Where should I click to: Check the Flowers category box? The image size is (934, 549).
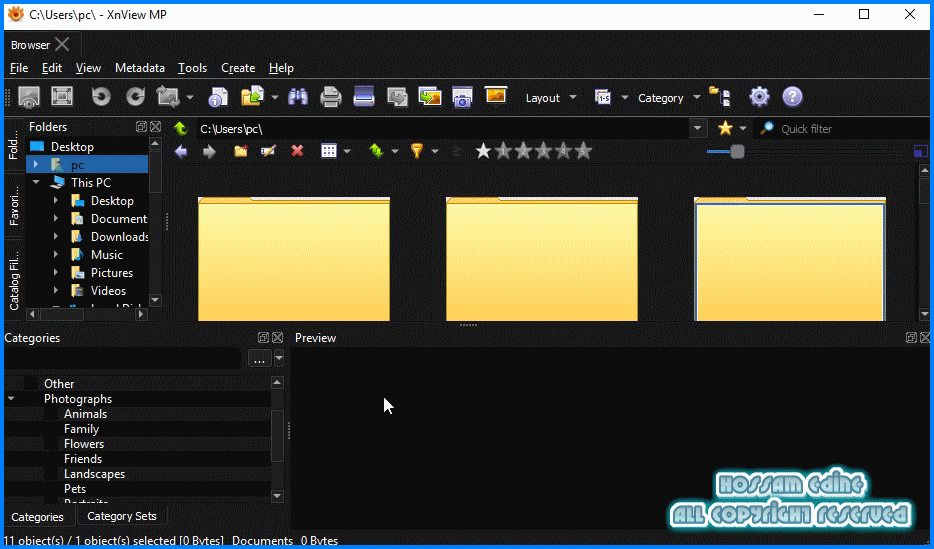click(x=51, y=444)
